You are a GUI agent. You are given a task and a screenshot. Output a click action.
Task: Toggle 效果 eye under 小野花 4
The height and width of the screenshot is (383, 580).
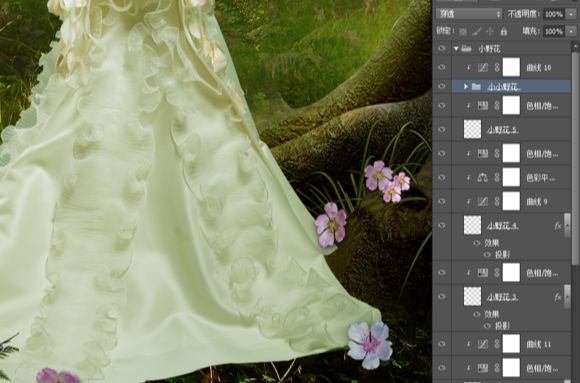coord(476,243)
